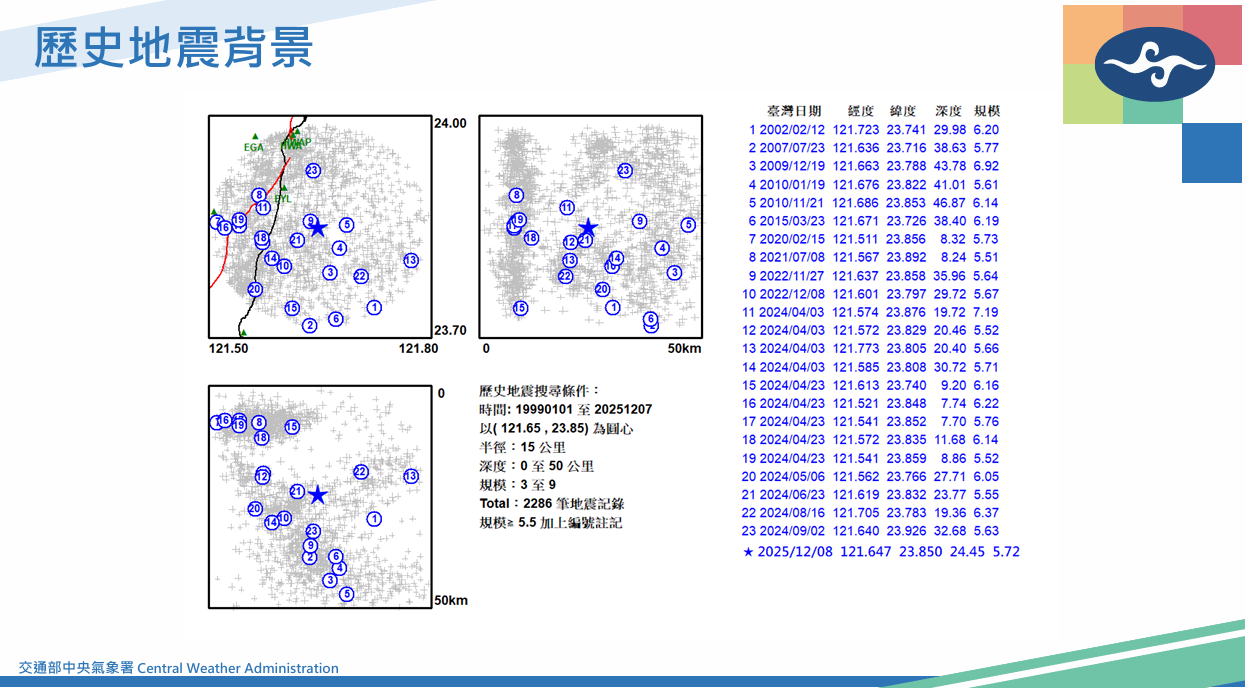1245x688 pixels.
Task: Click the 歷史地震背景 slide title
Action: [x=173, y=46]
